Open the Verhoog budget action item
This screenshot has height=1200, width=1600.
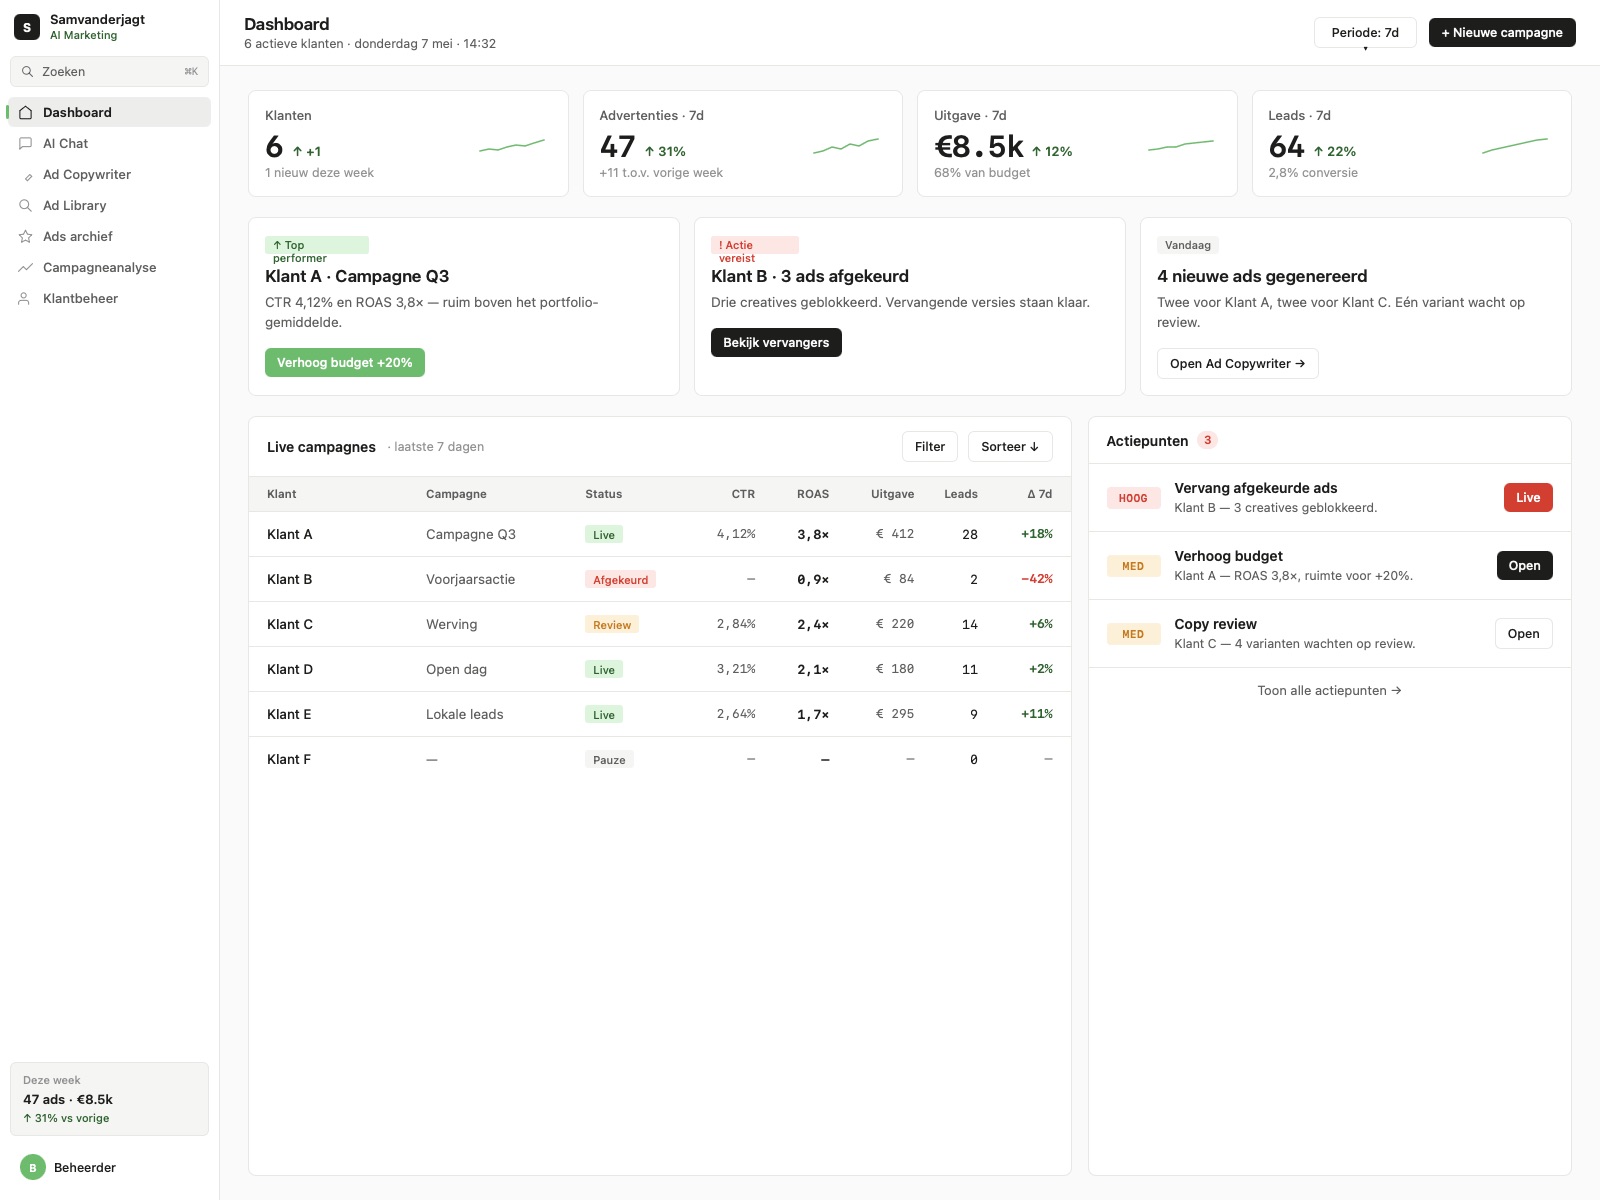click(x=1524, y=565)
